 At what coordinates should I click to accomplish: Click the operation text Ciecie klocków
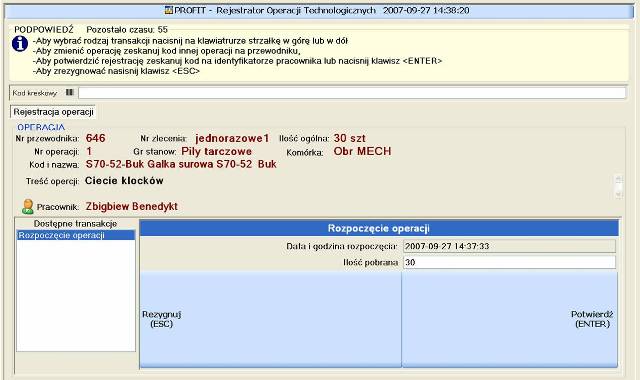click(x=124, y=180)
